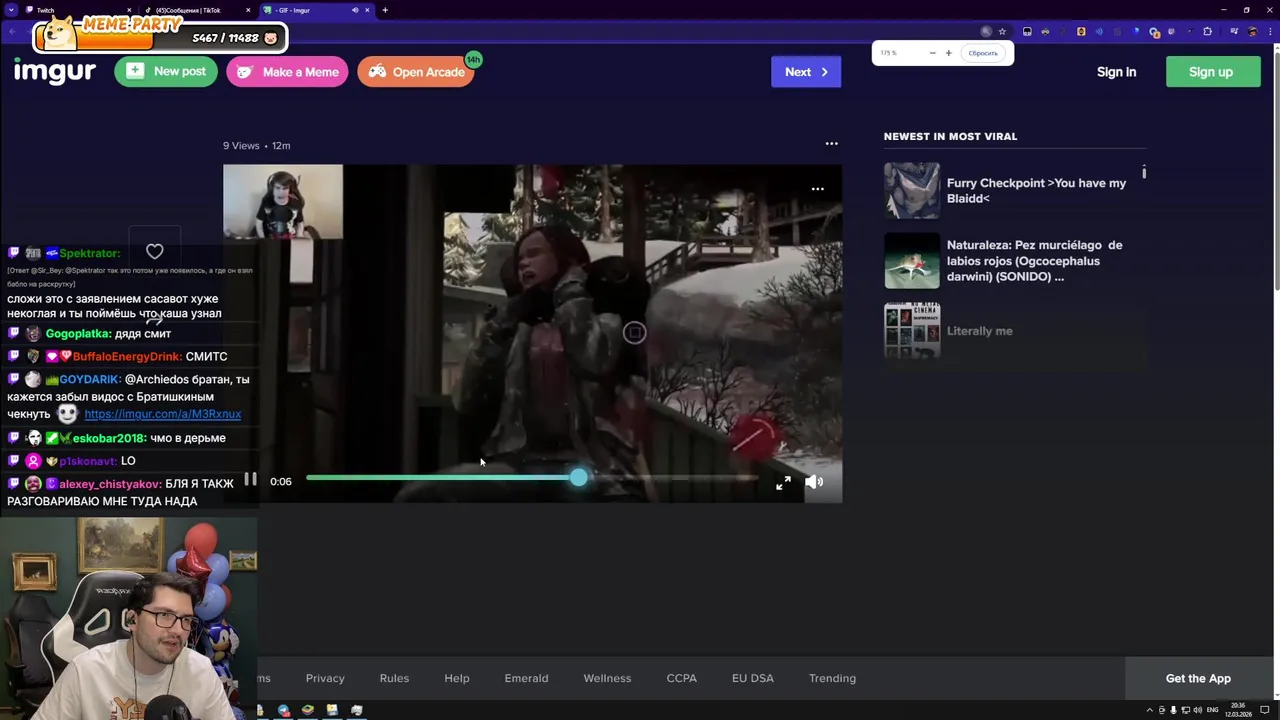The height and width of the screenshot is (720, 1280).
Task: Open the Naturaleza post thumbnail
Action: (912, 261)
